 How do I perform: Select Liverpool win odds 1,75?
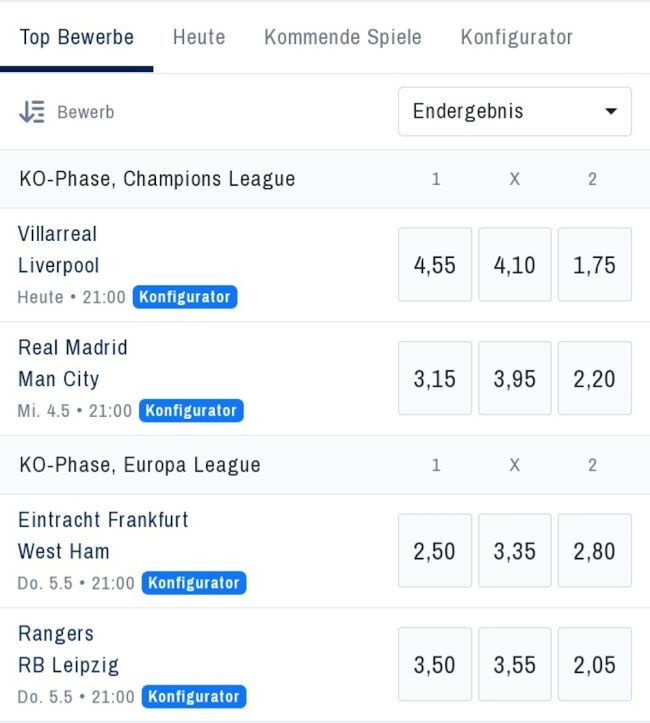coord(594,265)
